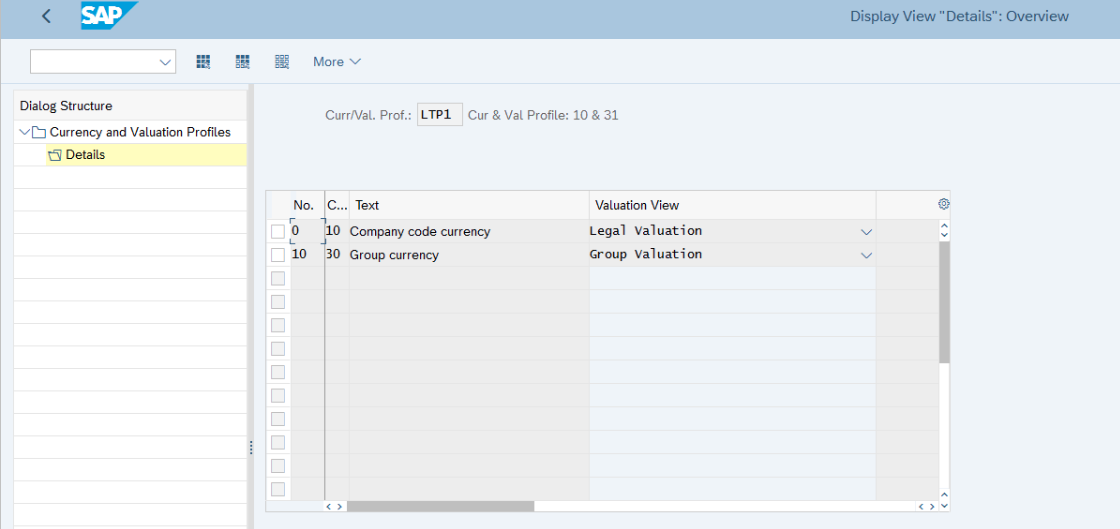The height and width of the screenshot is (529, 1120).
Task: Click the Valuation View column header
Action: tap(637, 205)
